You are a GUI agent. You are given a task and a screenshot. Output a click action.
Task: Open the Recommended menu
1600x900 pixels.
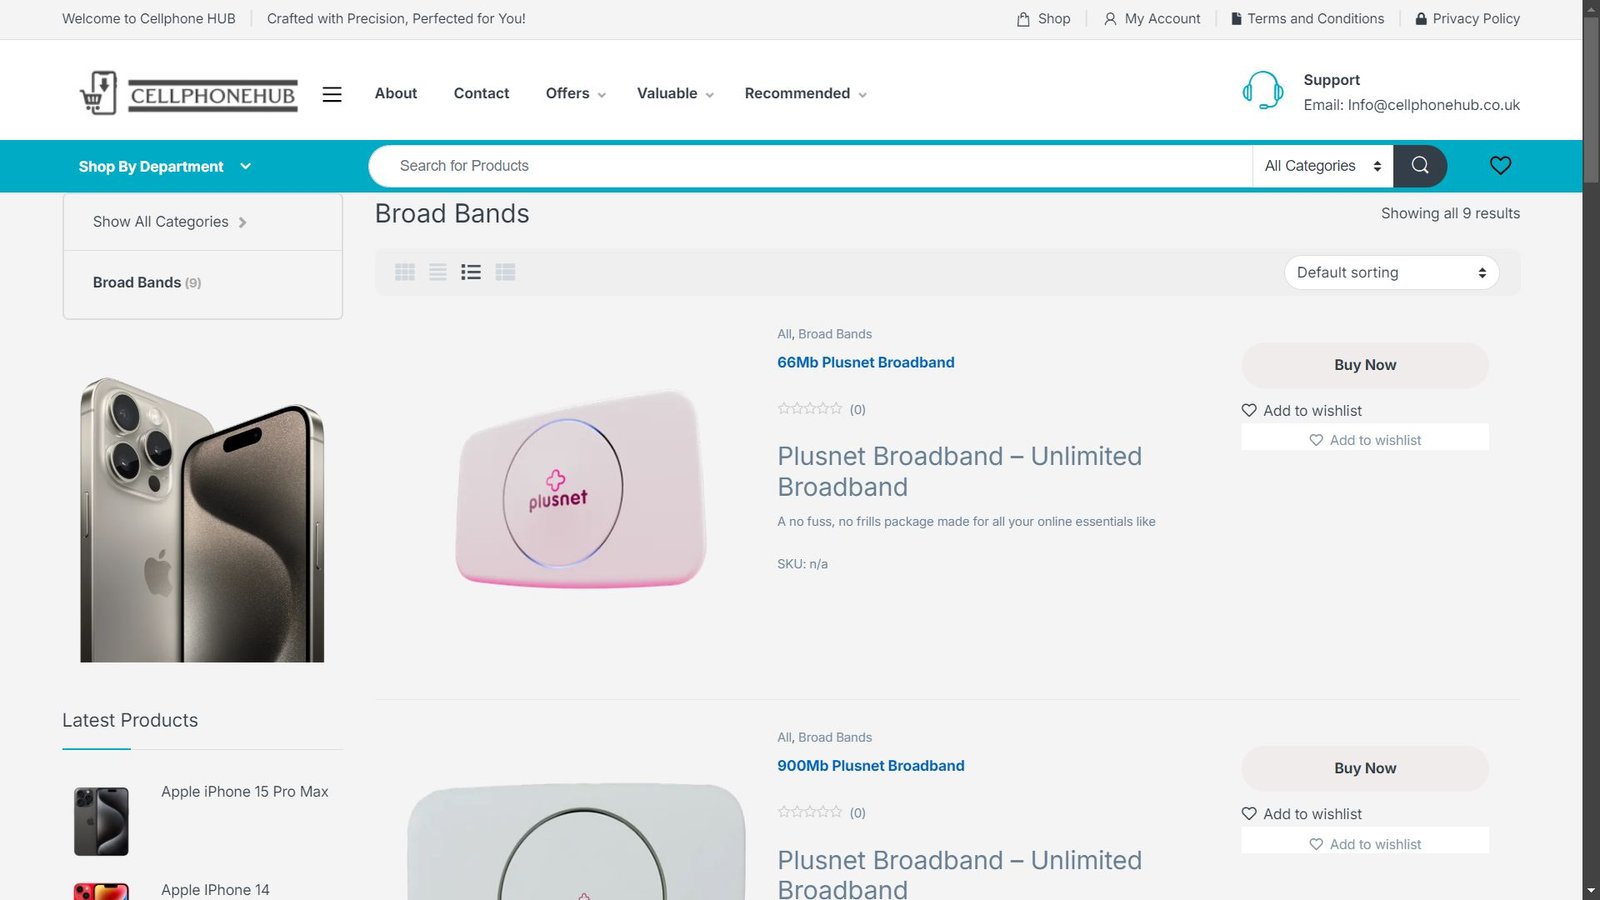tap(805, 94)
